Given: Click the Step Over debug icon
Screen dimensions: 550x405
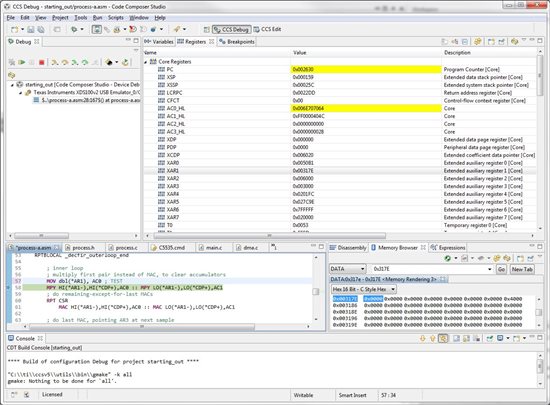Looking at the screenshot, I should [x=65, y=62].
